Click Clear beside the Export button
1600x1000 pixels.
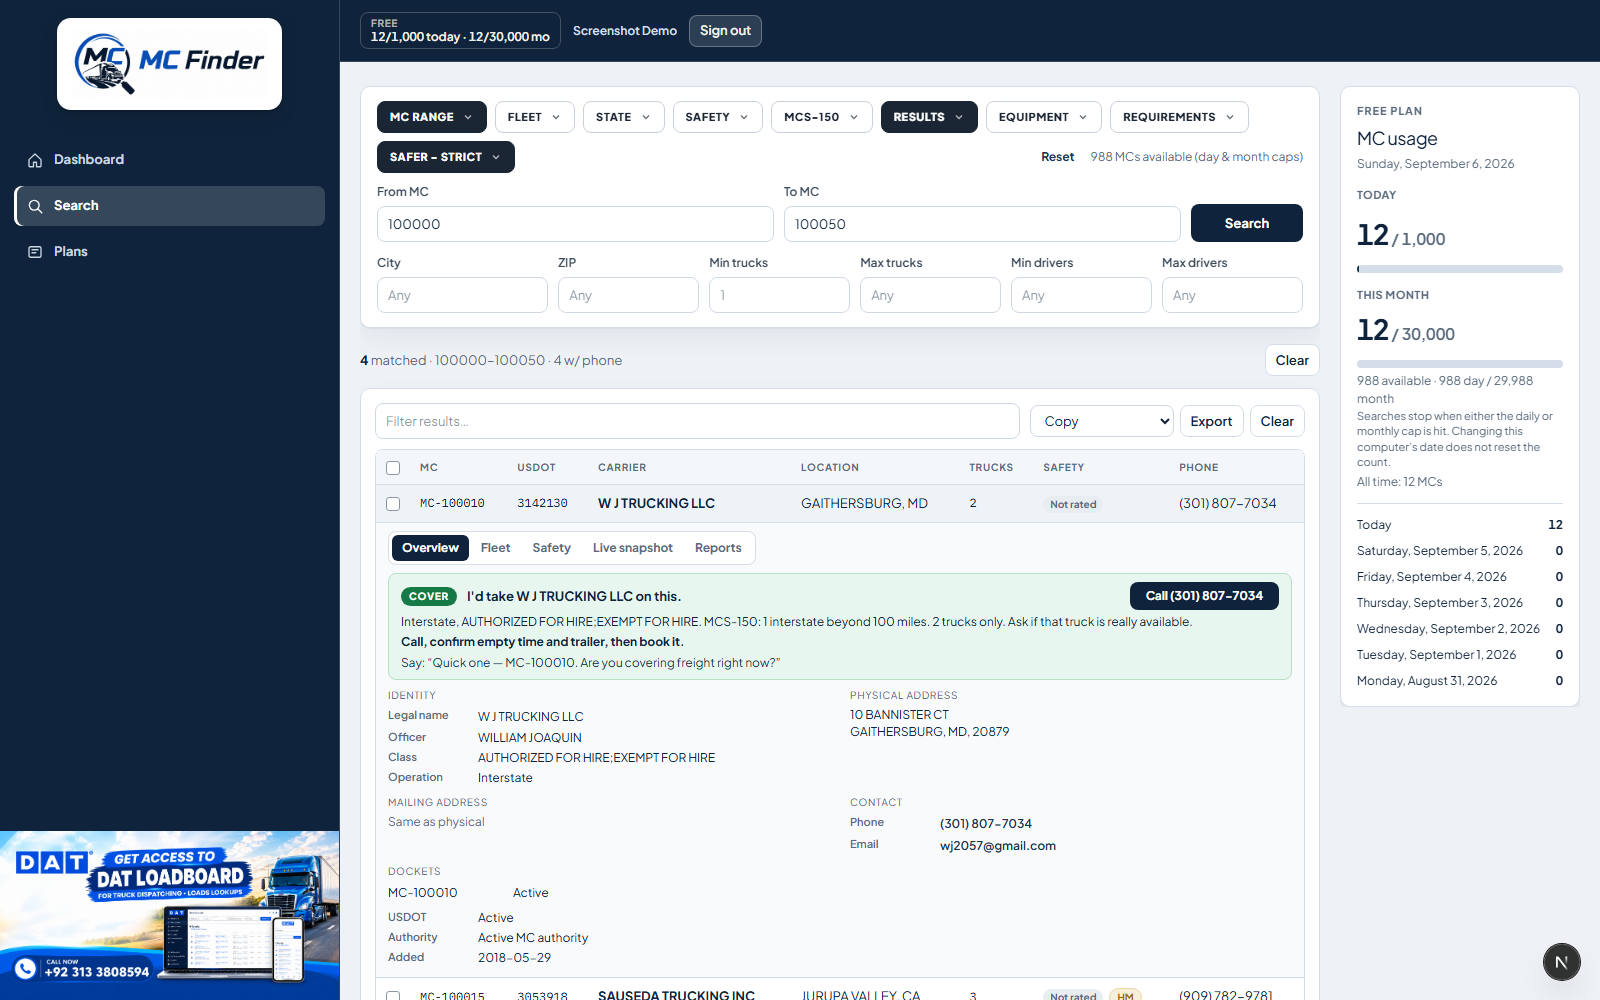point(1277,421)
